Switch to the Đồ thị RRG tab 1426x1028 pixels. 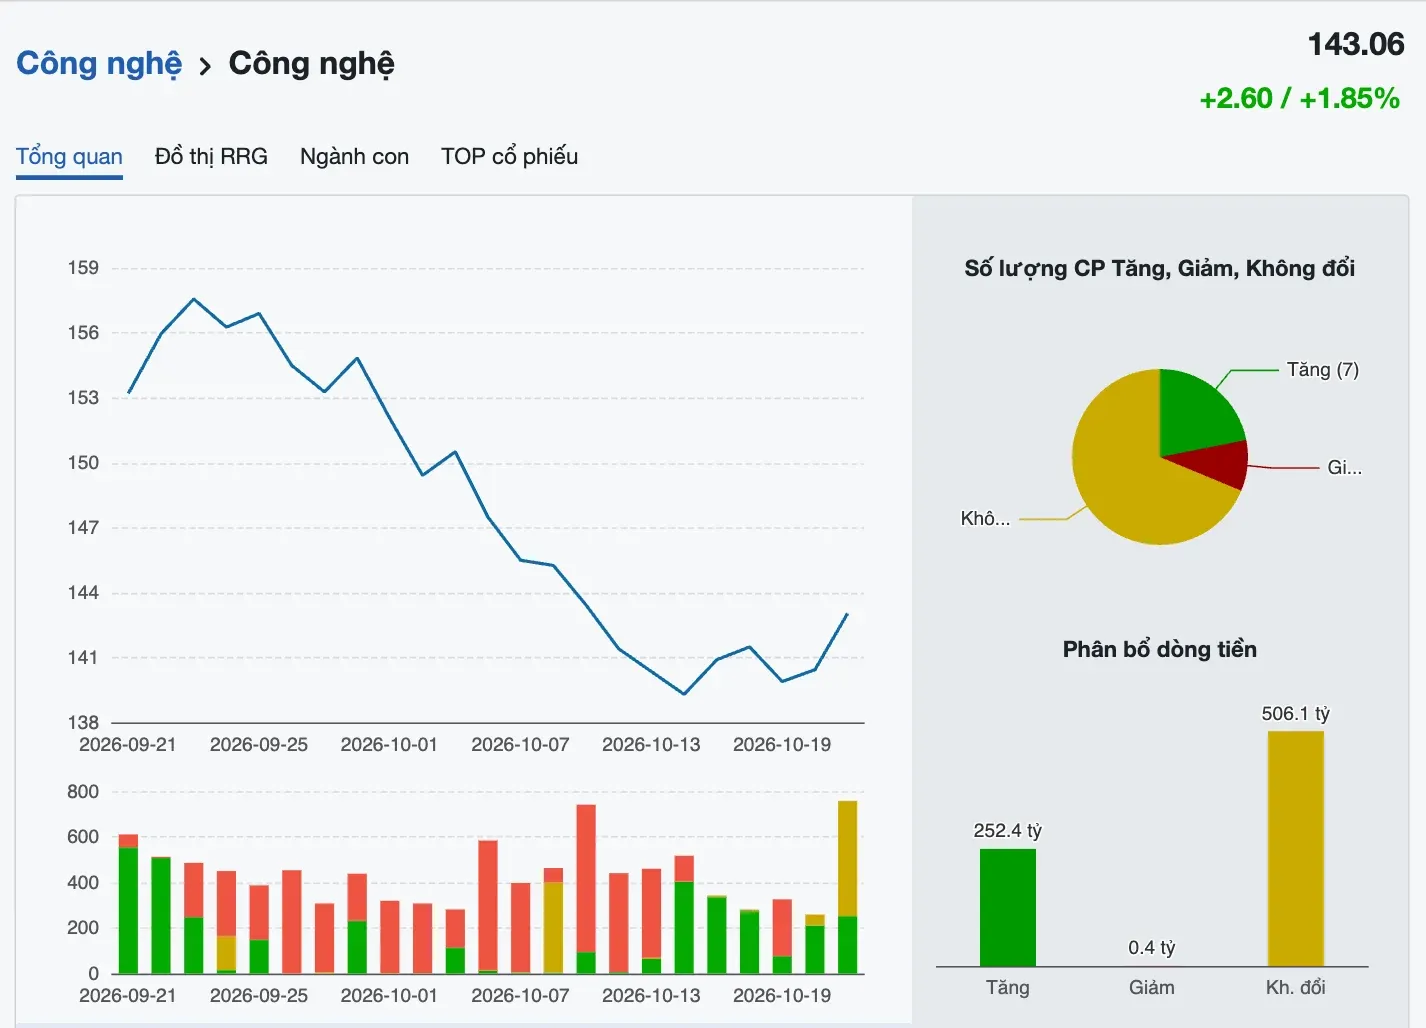coord(211,156)
